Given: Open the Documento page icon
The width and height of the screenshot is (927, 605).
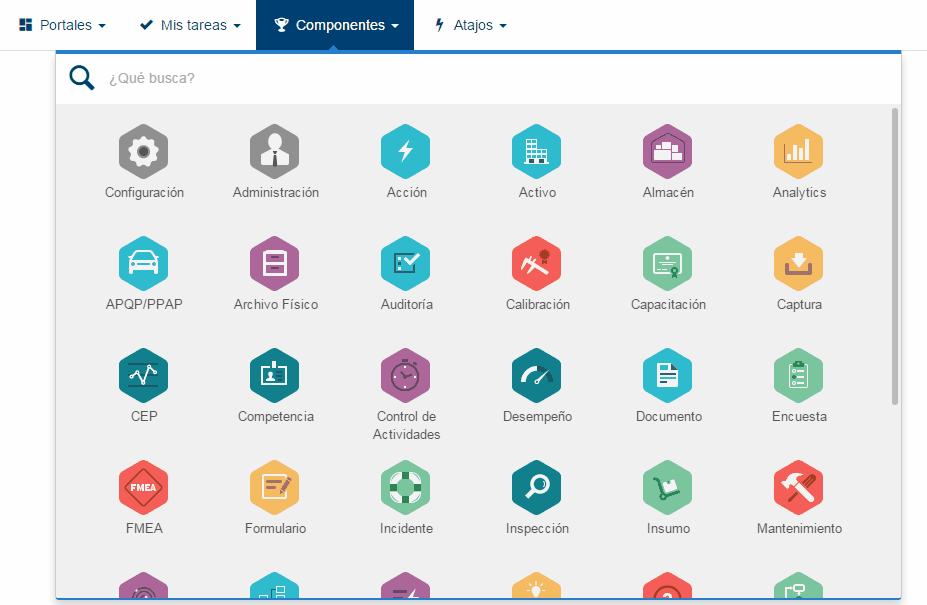Looking at the screenshot, I should click(667, 376).
